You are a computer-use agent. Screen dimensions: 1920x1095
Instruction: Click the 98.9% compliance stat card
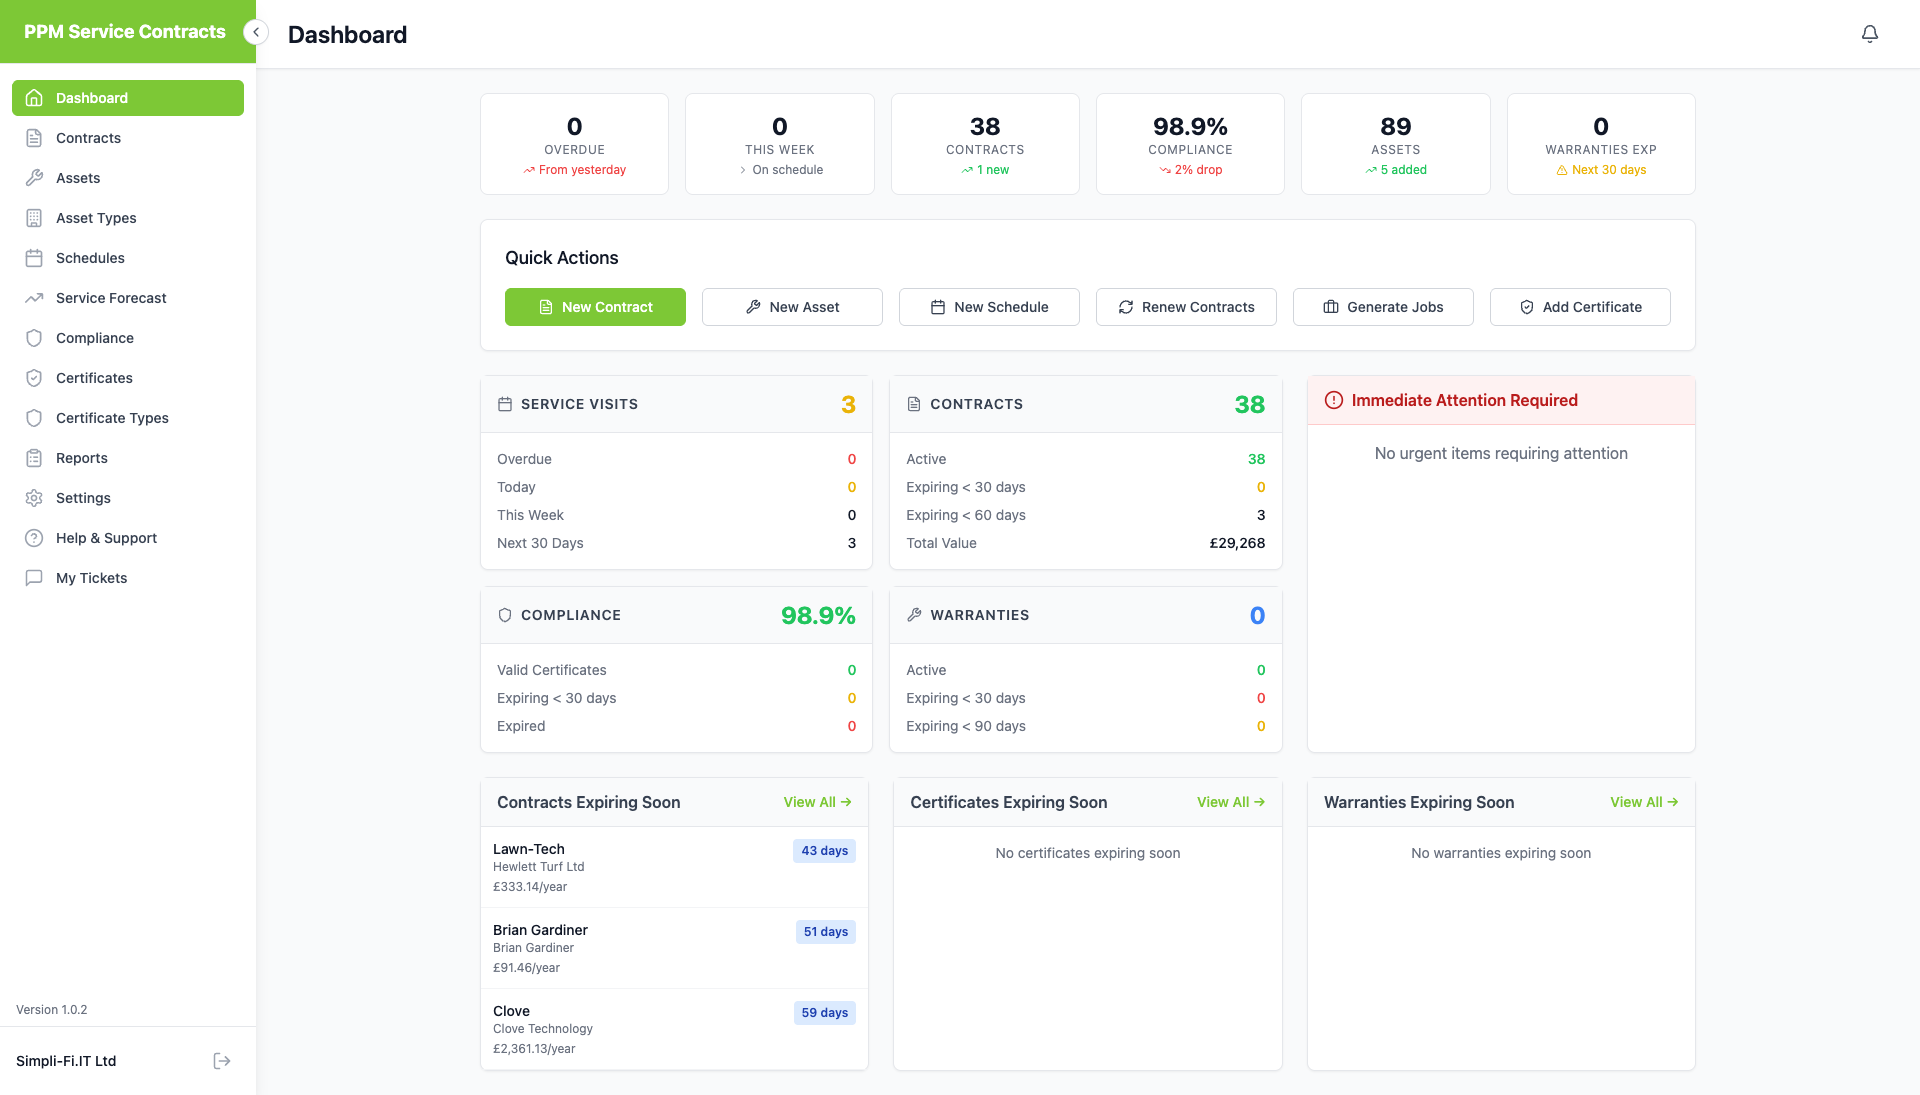(1190, 143)
